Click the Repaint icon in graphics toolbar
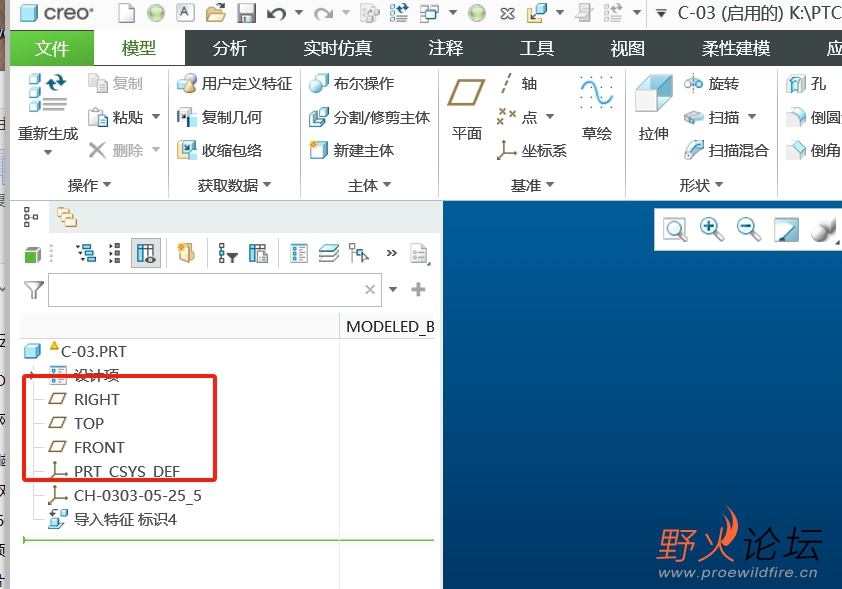This screenshot has width=842, height=589. coord(786,230)
